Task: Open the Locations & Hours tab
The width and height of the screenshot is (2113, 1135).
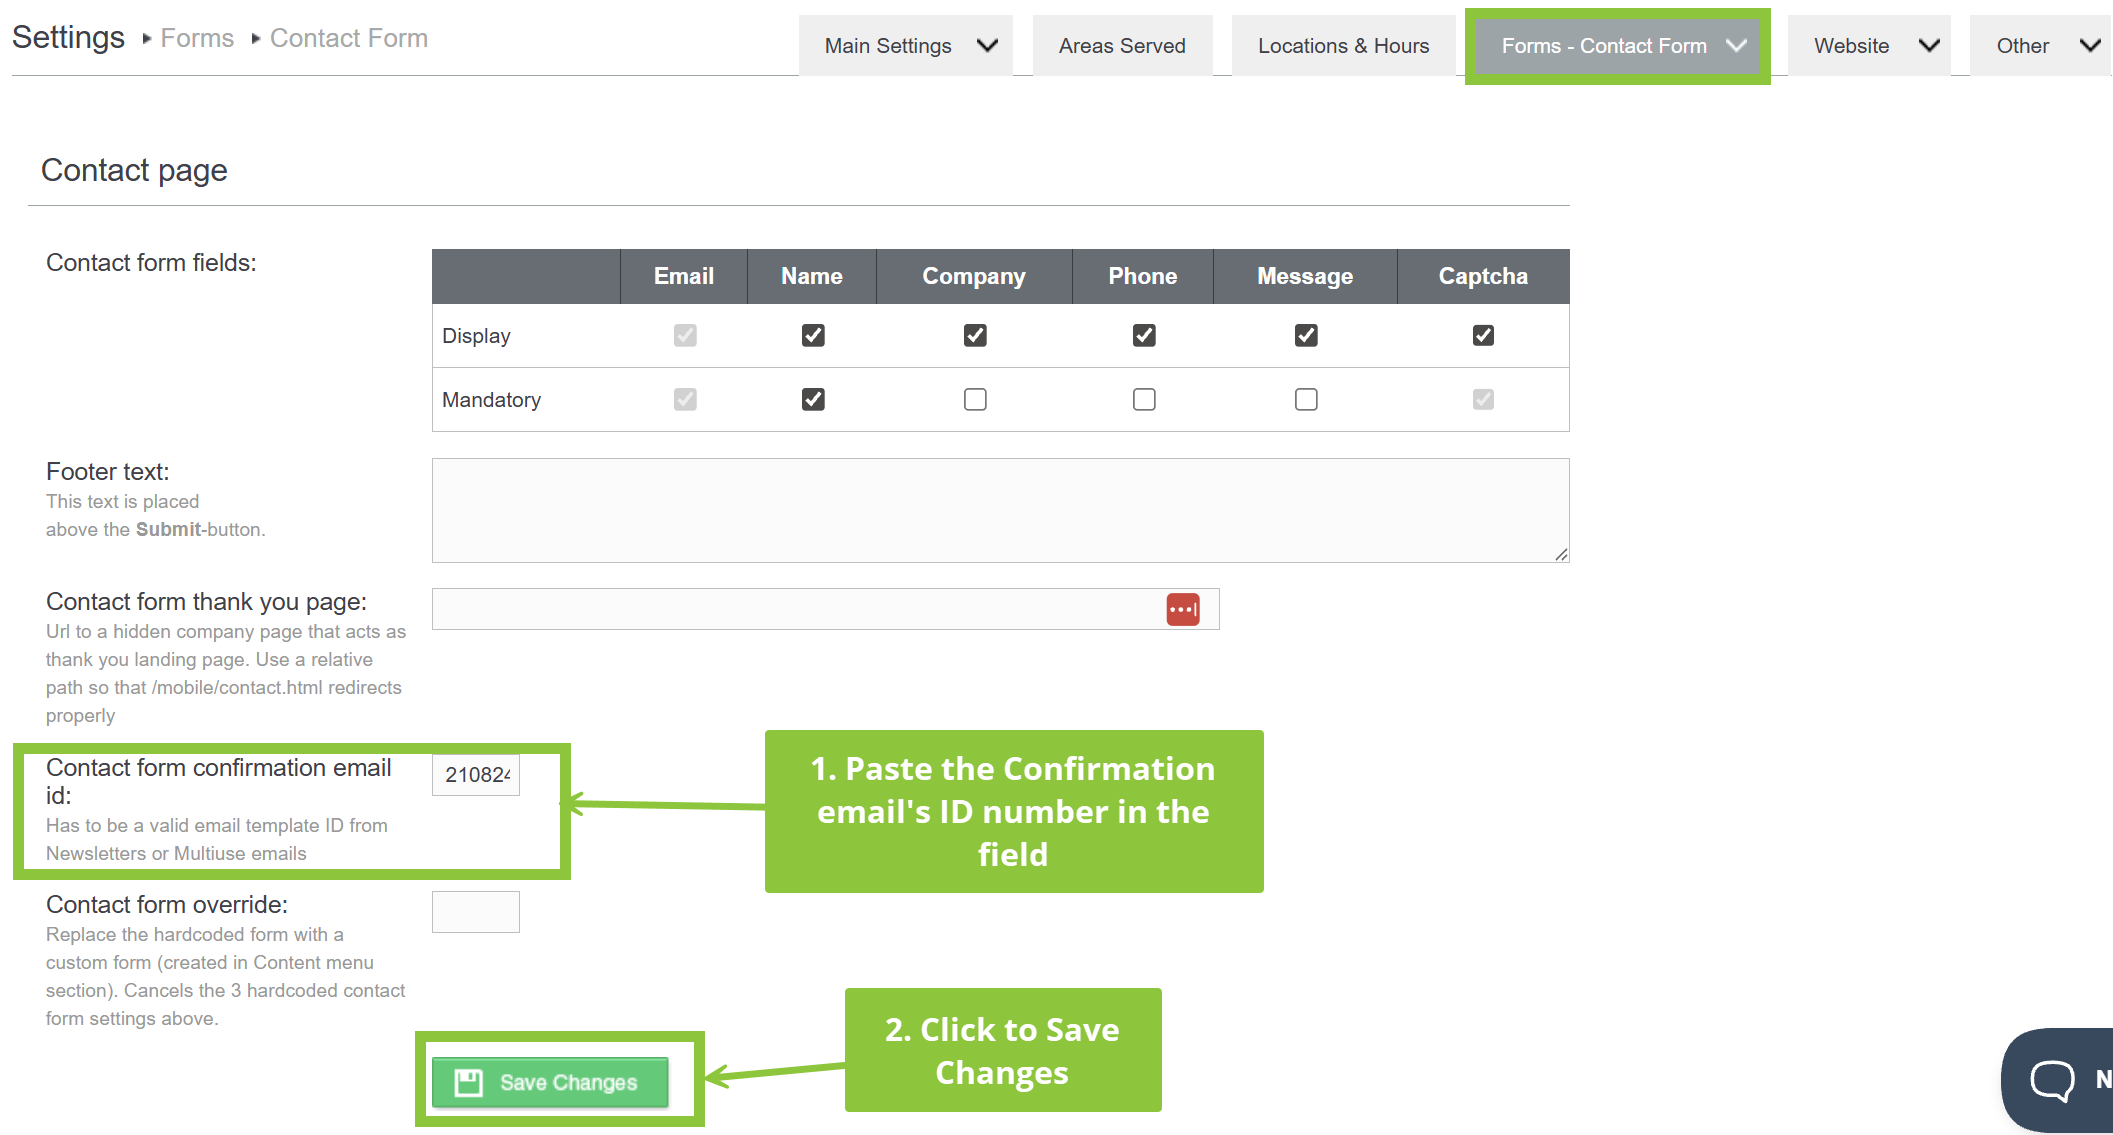Action: (x=1343, y=46)
